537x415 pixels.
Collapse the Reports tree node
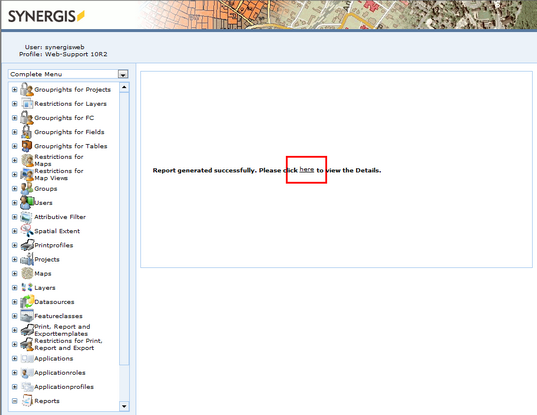pyautogui.click(x=14, y=401)
